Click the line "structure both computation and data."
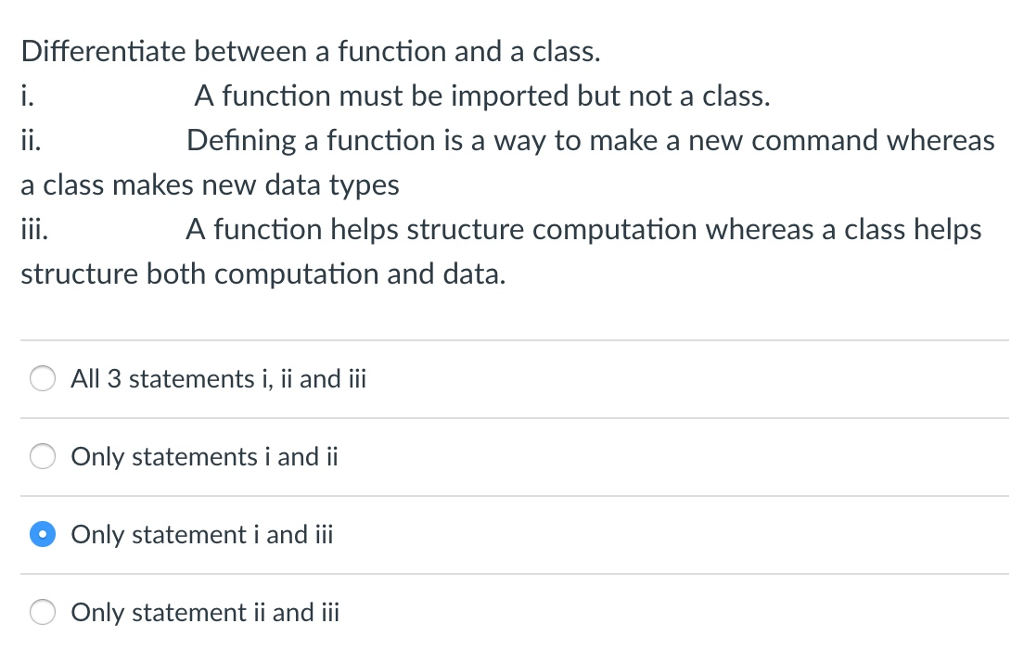Screen dimensions: 1024x649 (263, 274)
